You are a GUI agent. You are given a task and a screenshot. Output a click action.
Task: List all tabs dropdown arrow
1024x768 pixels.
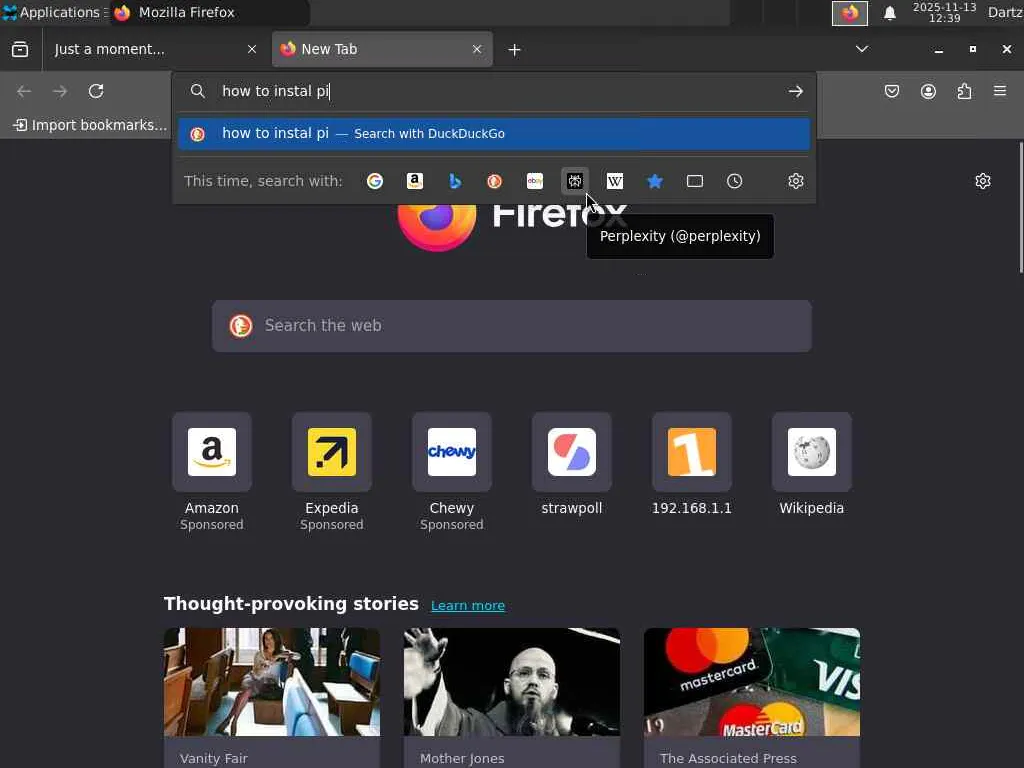tap(862, 49)
